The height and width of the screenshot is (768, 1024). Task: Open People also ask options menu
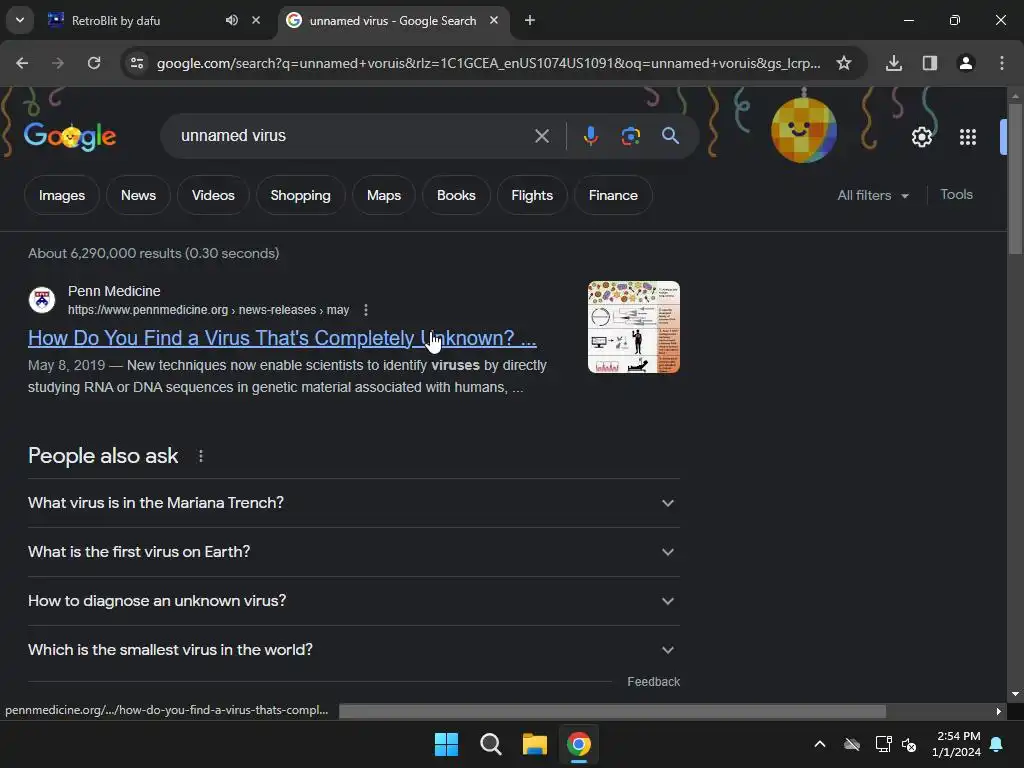pos(201,456)
